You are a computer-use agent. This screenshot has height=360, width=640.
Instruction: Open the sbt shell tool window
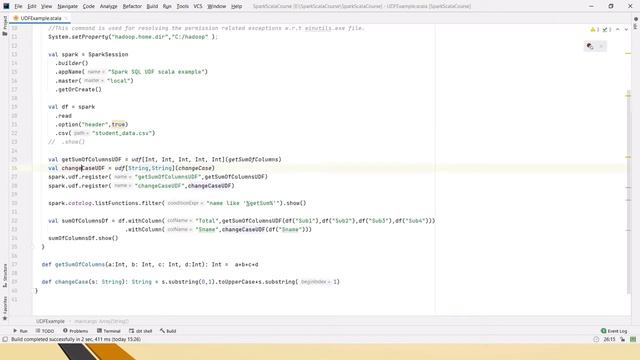[x=140, y=331]
